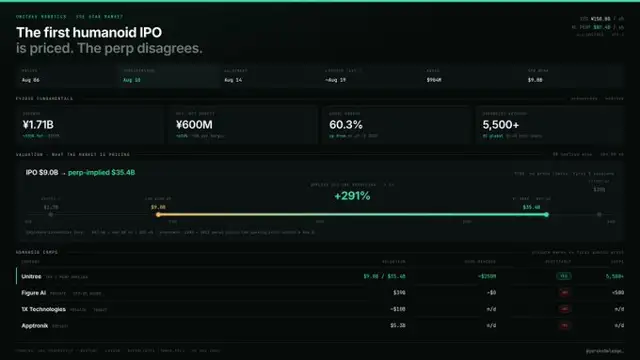The height and width of the screenshot is (360, 640).
Task: Select the Figure AI row name
Action: (x=33, y=293)
